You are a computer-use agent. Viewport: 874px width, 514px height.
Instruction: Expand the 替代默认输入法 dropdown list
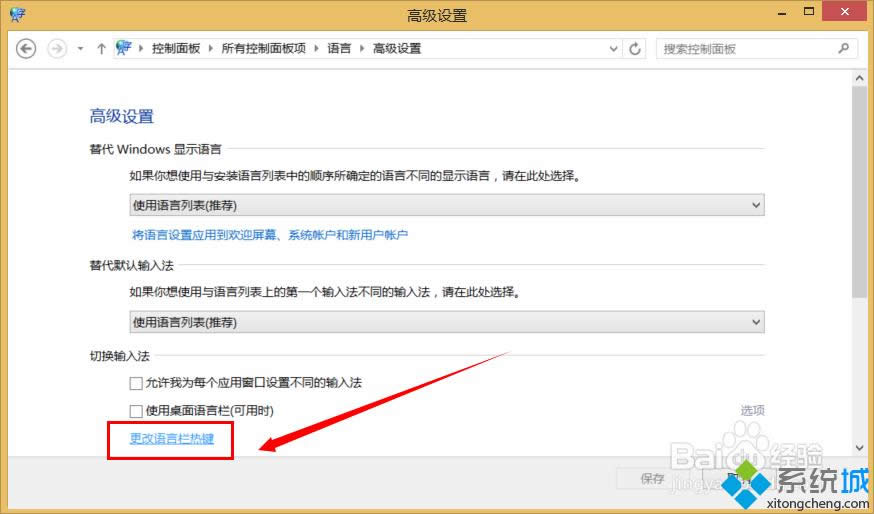point(447,322)
